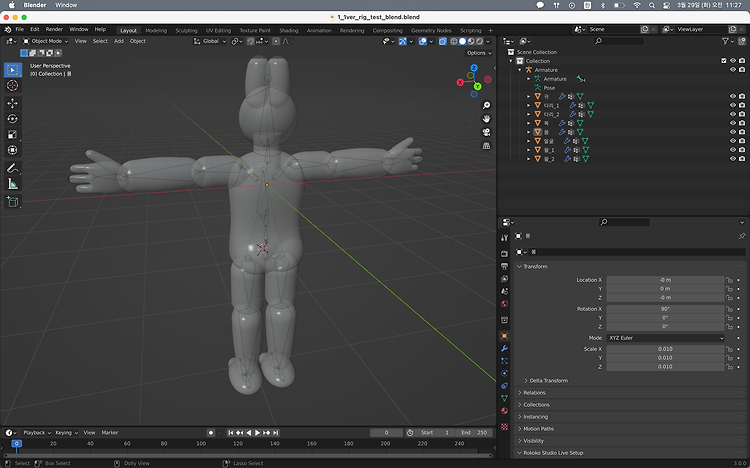Activate the Rotate tool
The image size is (750, 468).
point(13,119)
